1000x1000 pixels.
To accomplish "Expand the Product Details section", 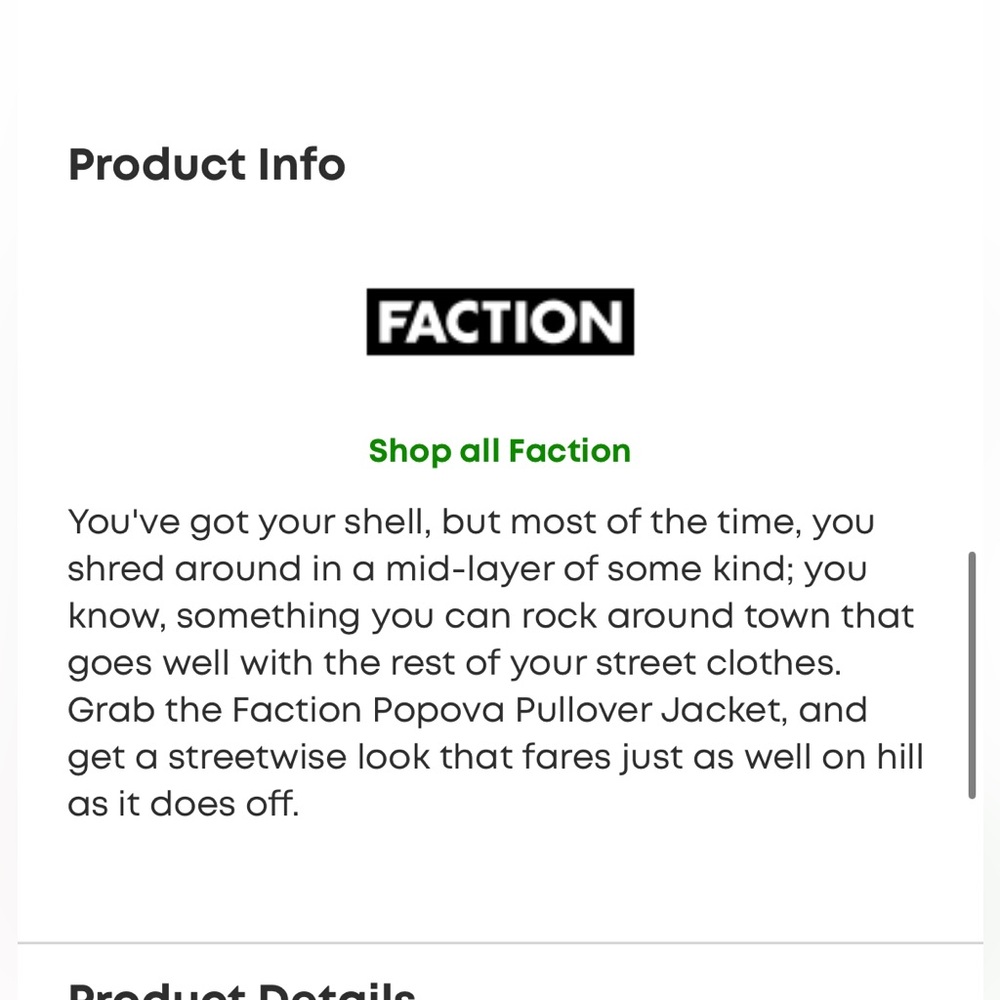I will 241,990.
